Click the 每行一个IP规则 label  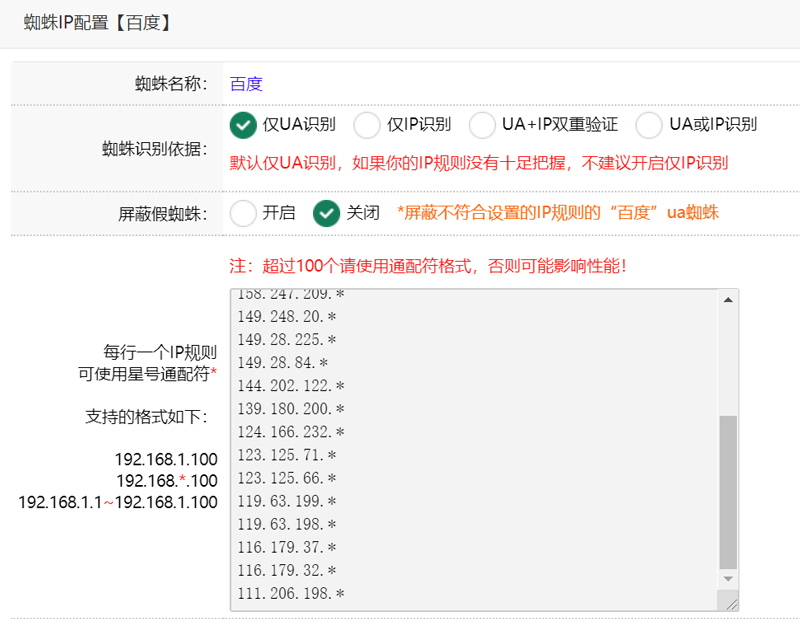coord(160,352)
